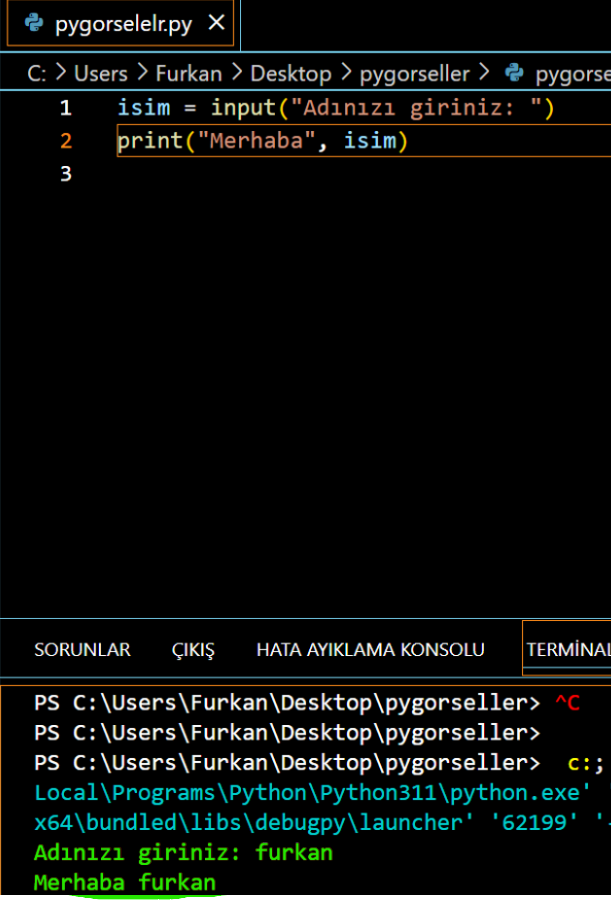Open the Furkan breadcrumb folder

click(188, 73)
